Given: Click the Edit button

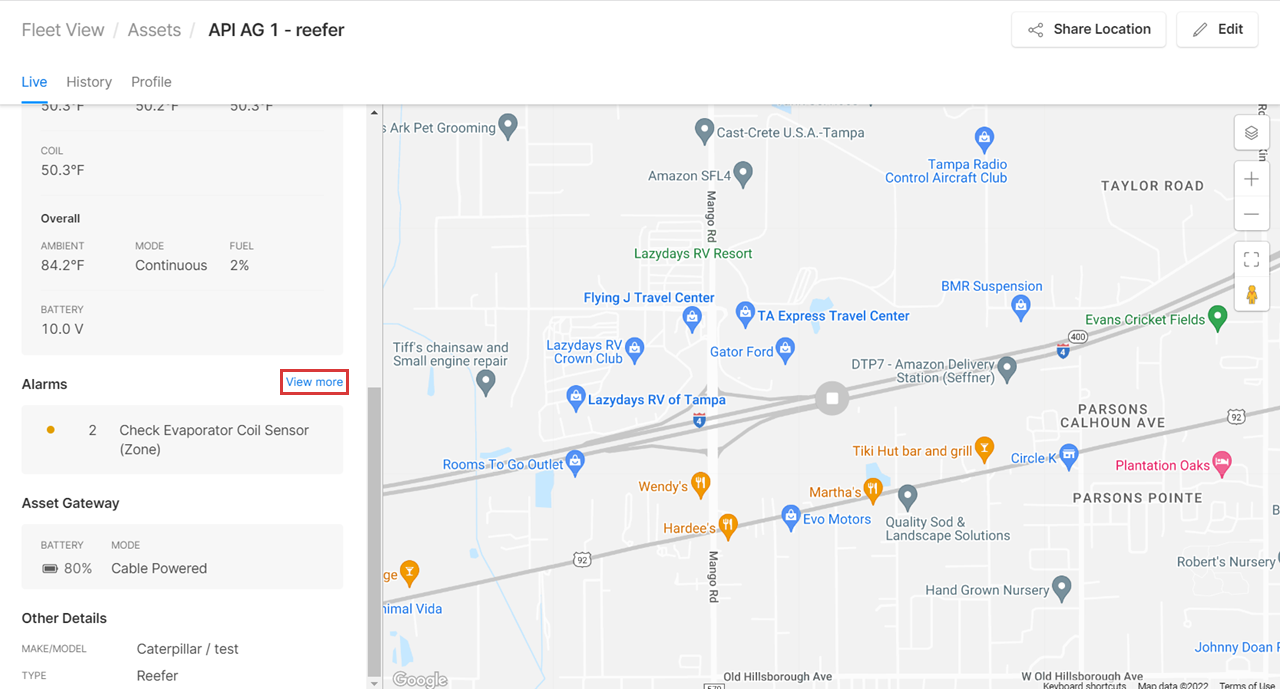Looking at the screenshot, I should (1217, 30).
